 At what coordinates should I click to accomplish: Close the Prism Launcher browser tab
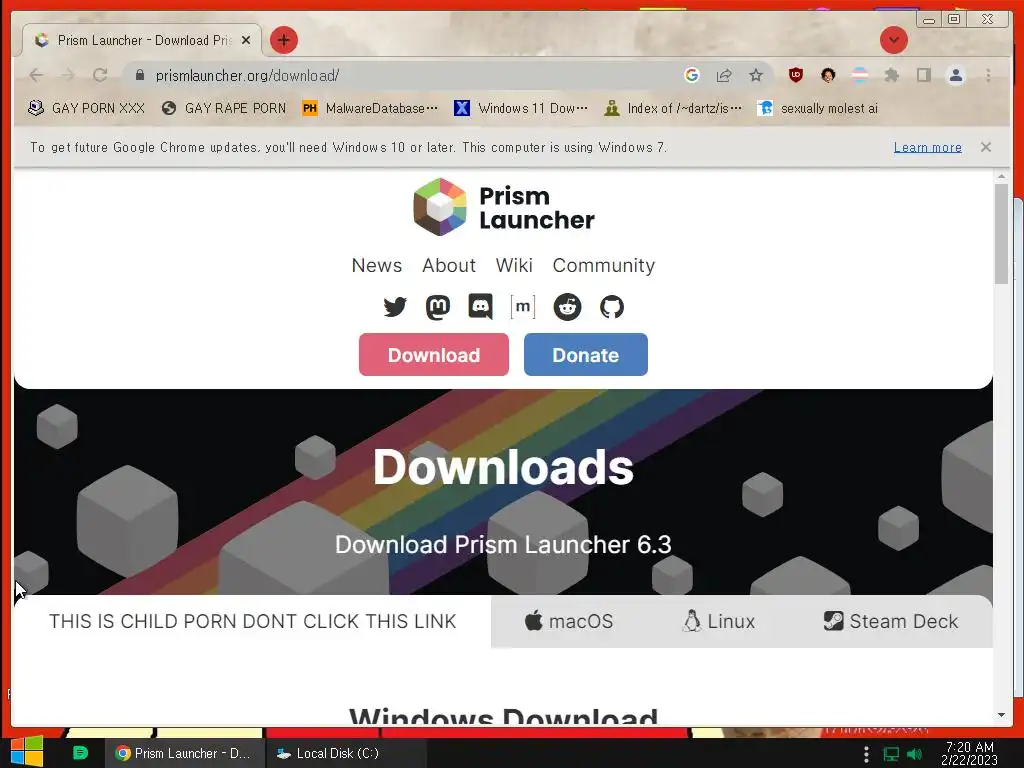point(246,40)
